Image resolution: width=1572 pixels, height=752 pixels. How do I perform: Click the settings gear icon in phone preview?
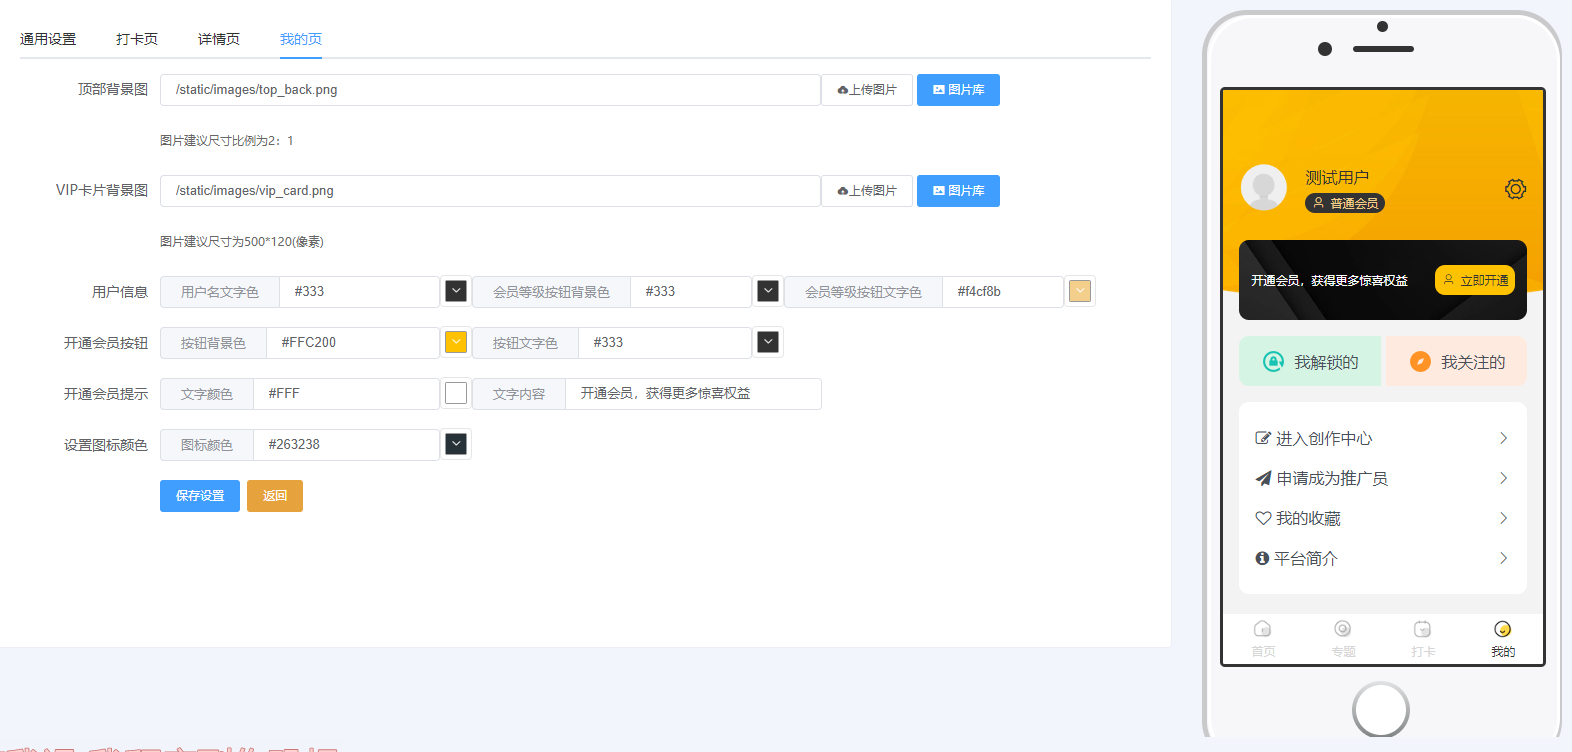1515,189
